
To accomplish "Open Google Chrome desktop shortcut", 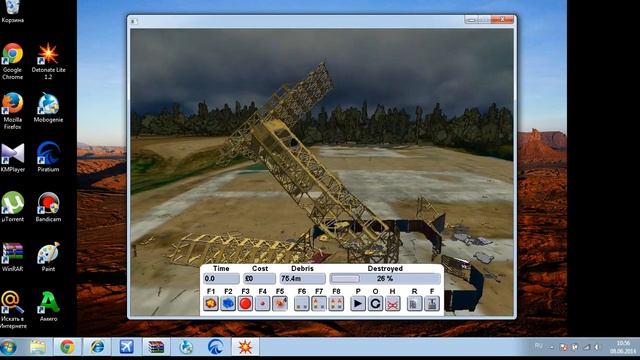I will pyautogui.click(x=12, y=61).
